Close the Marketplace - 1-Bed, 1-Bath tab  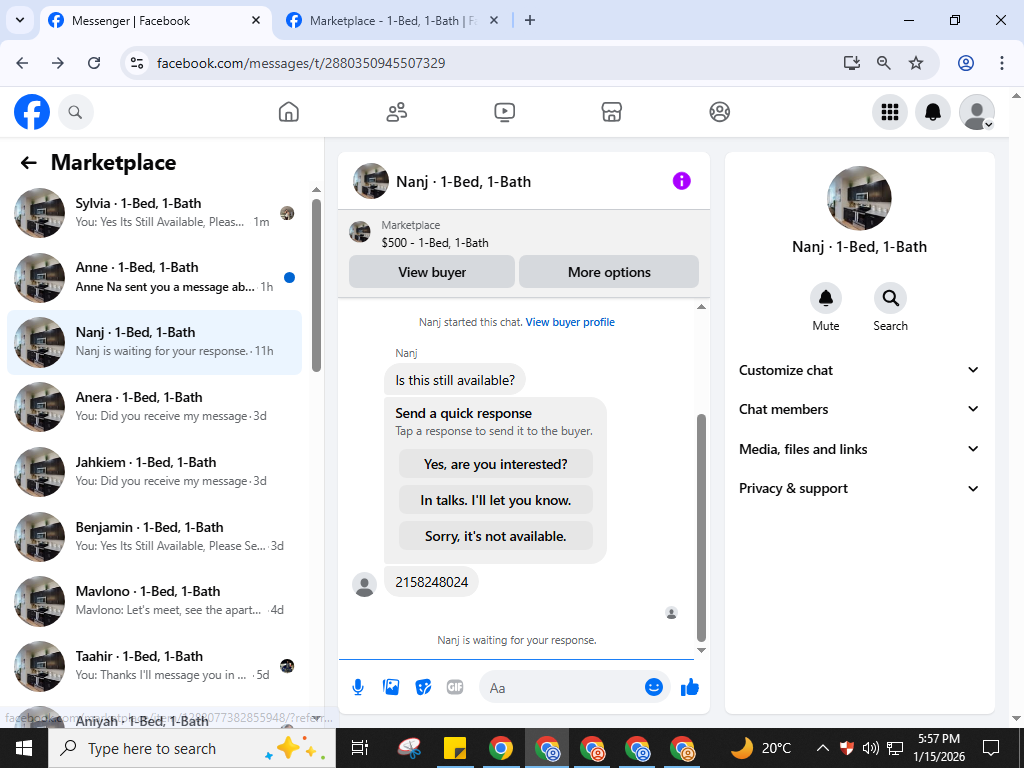point(494,21)
